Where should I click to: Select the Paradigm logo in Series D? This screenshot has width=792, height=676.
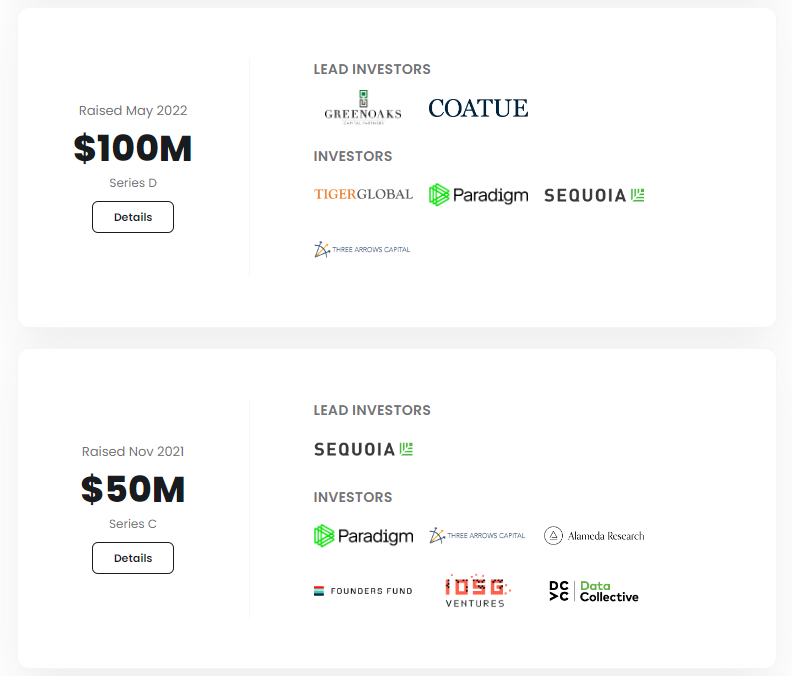click(x=478, y=195)
